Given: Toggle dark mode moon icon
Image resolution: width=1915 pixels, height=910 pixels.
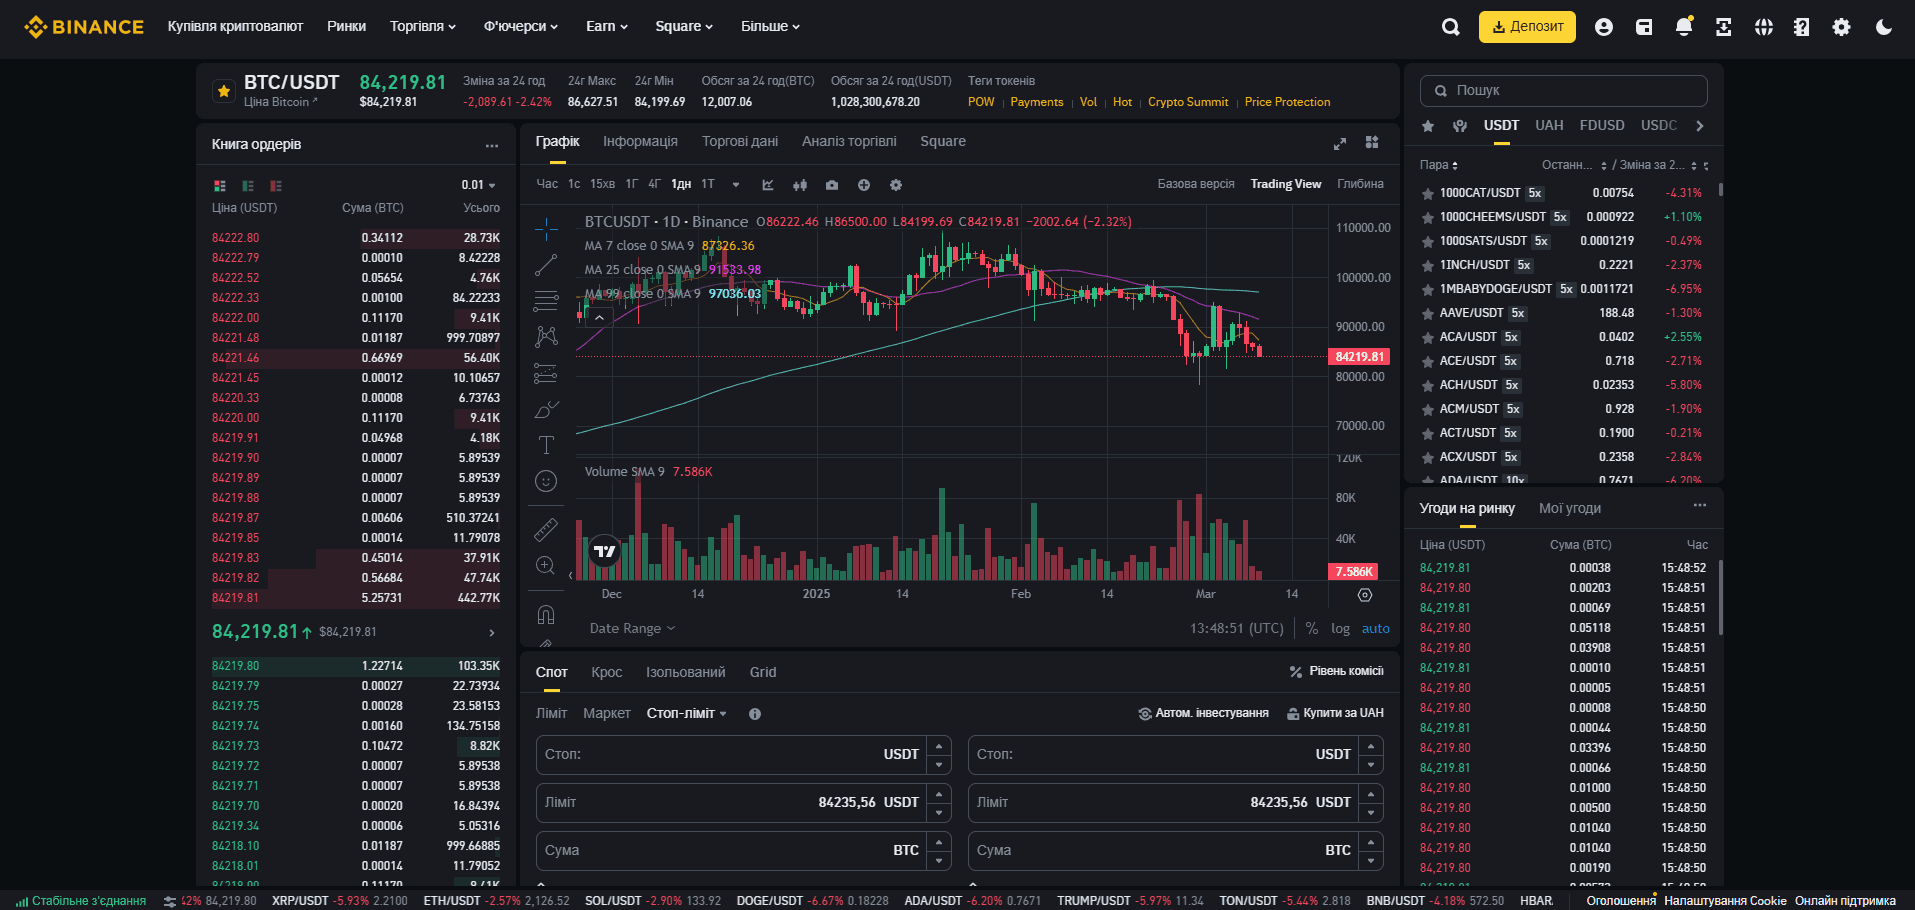Looking at the screenshot, I should tap(1884, 27).
